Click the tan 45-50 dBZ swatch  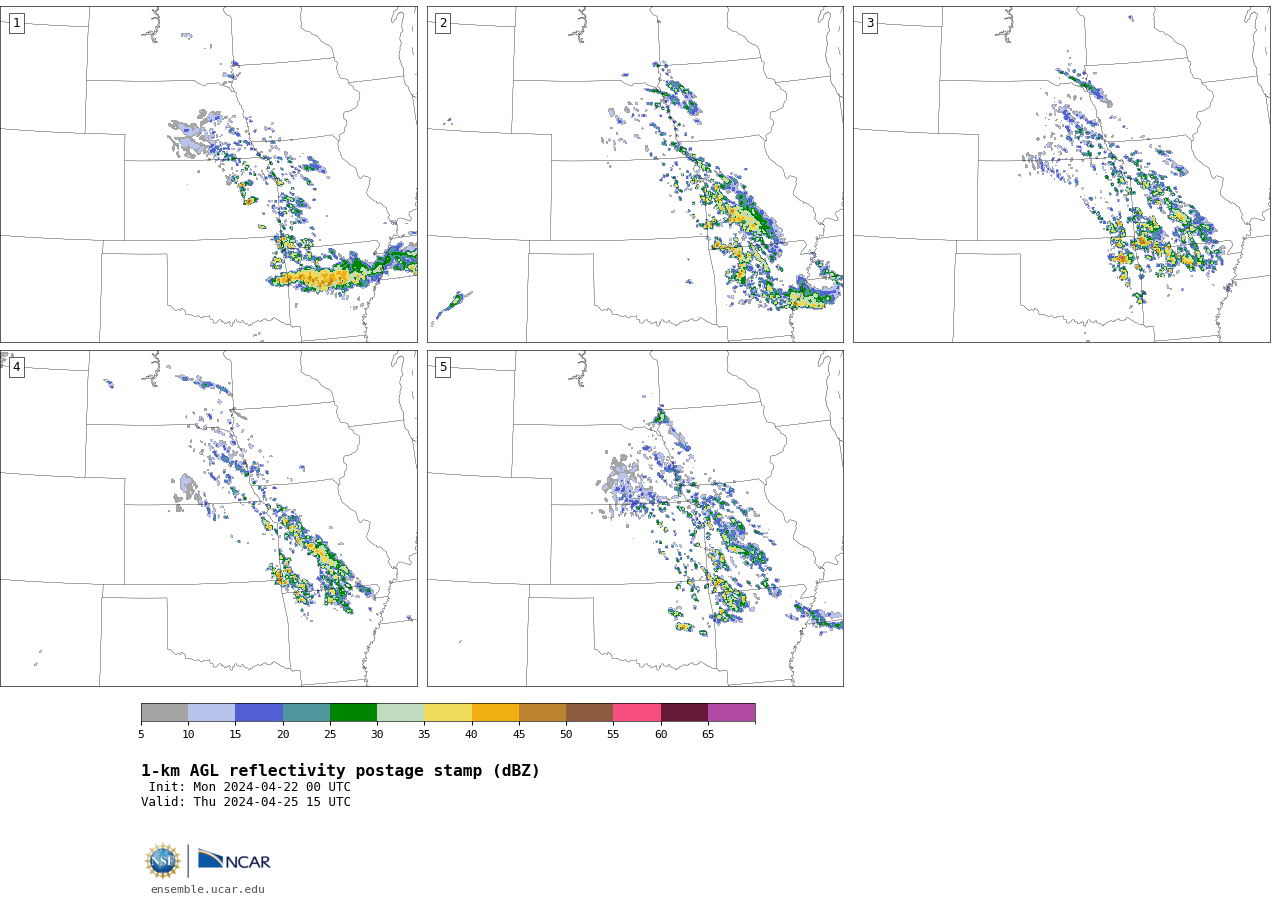(542, 713)
